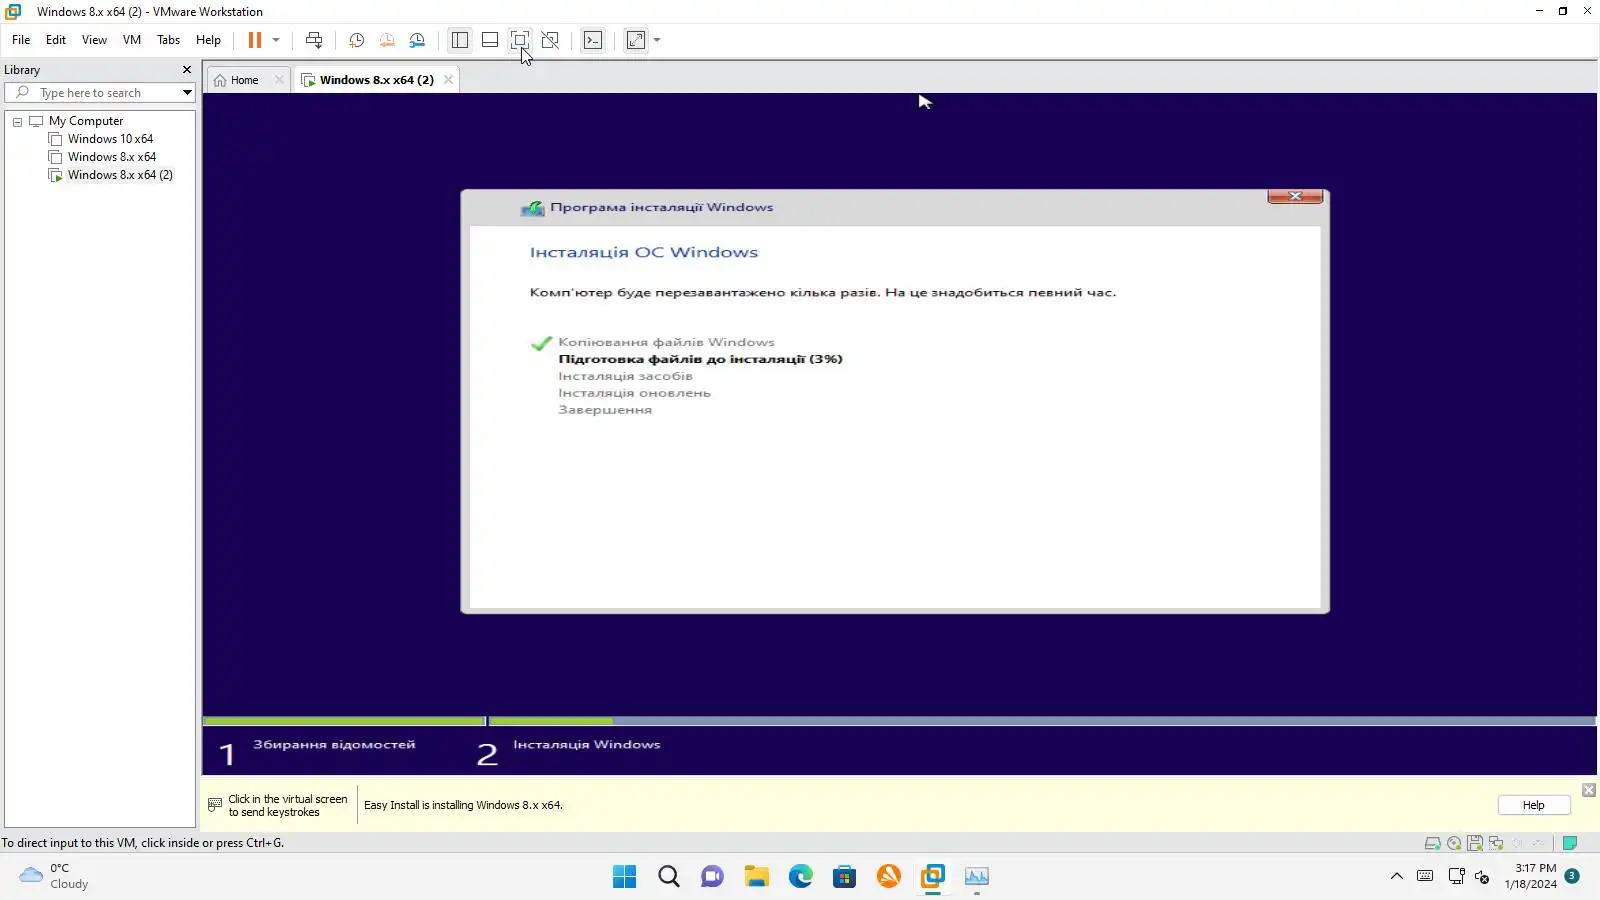This screenshot has height=900, width=1600.
Task: Expand the library search options dropdown
Action: coord(187,93)
